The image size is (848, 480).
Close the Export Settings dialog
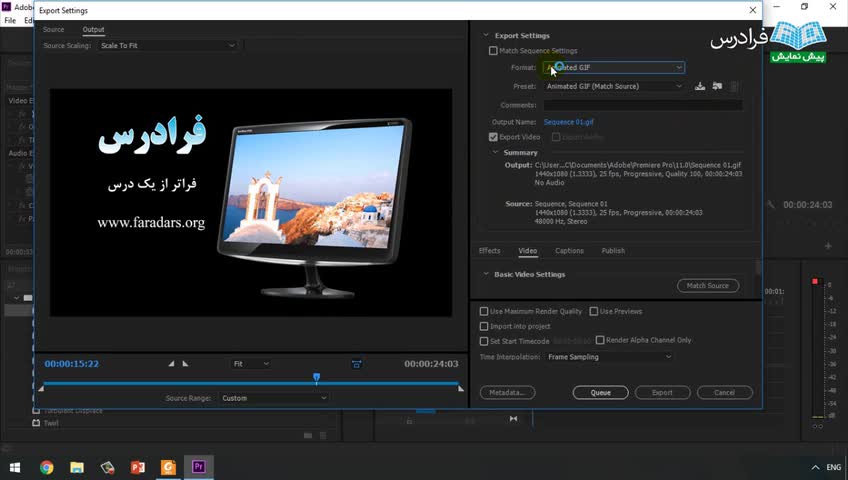pos(752,10)
